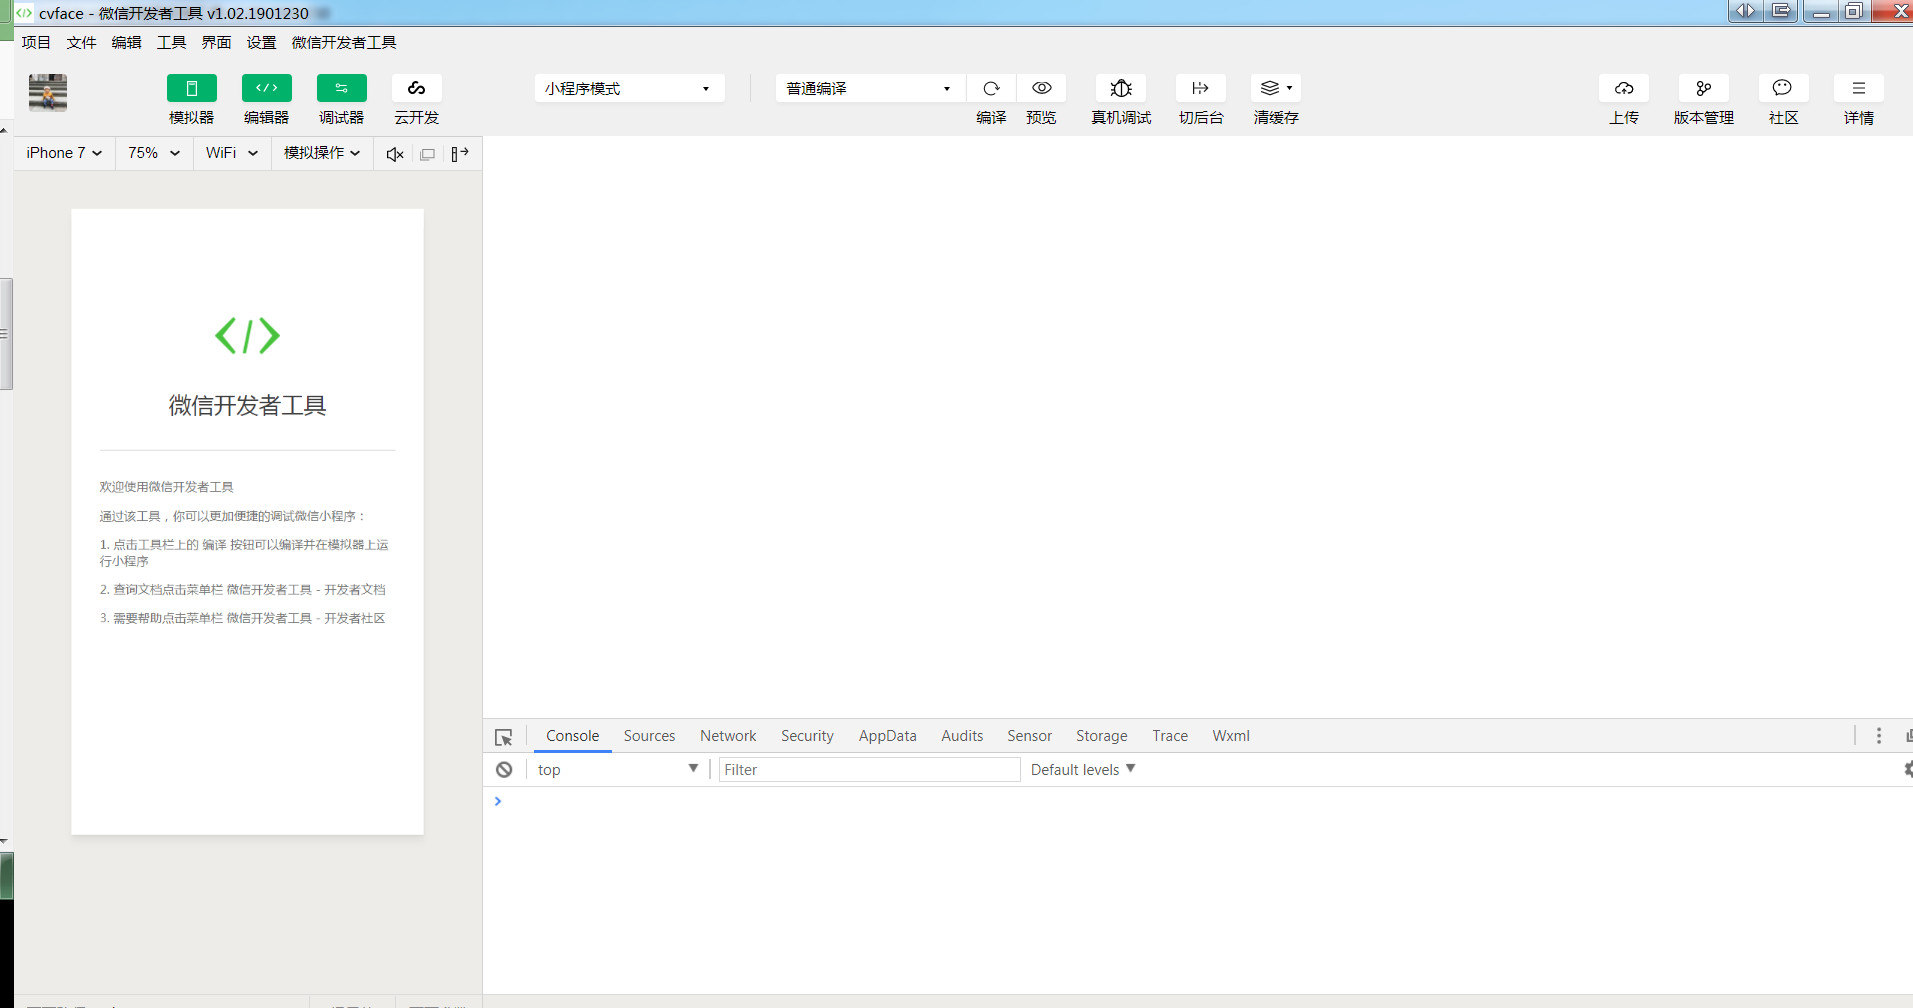Open the 项目 menu
Viewport: 1913px width, 1008px height.
[x=36, y=42]
